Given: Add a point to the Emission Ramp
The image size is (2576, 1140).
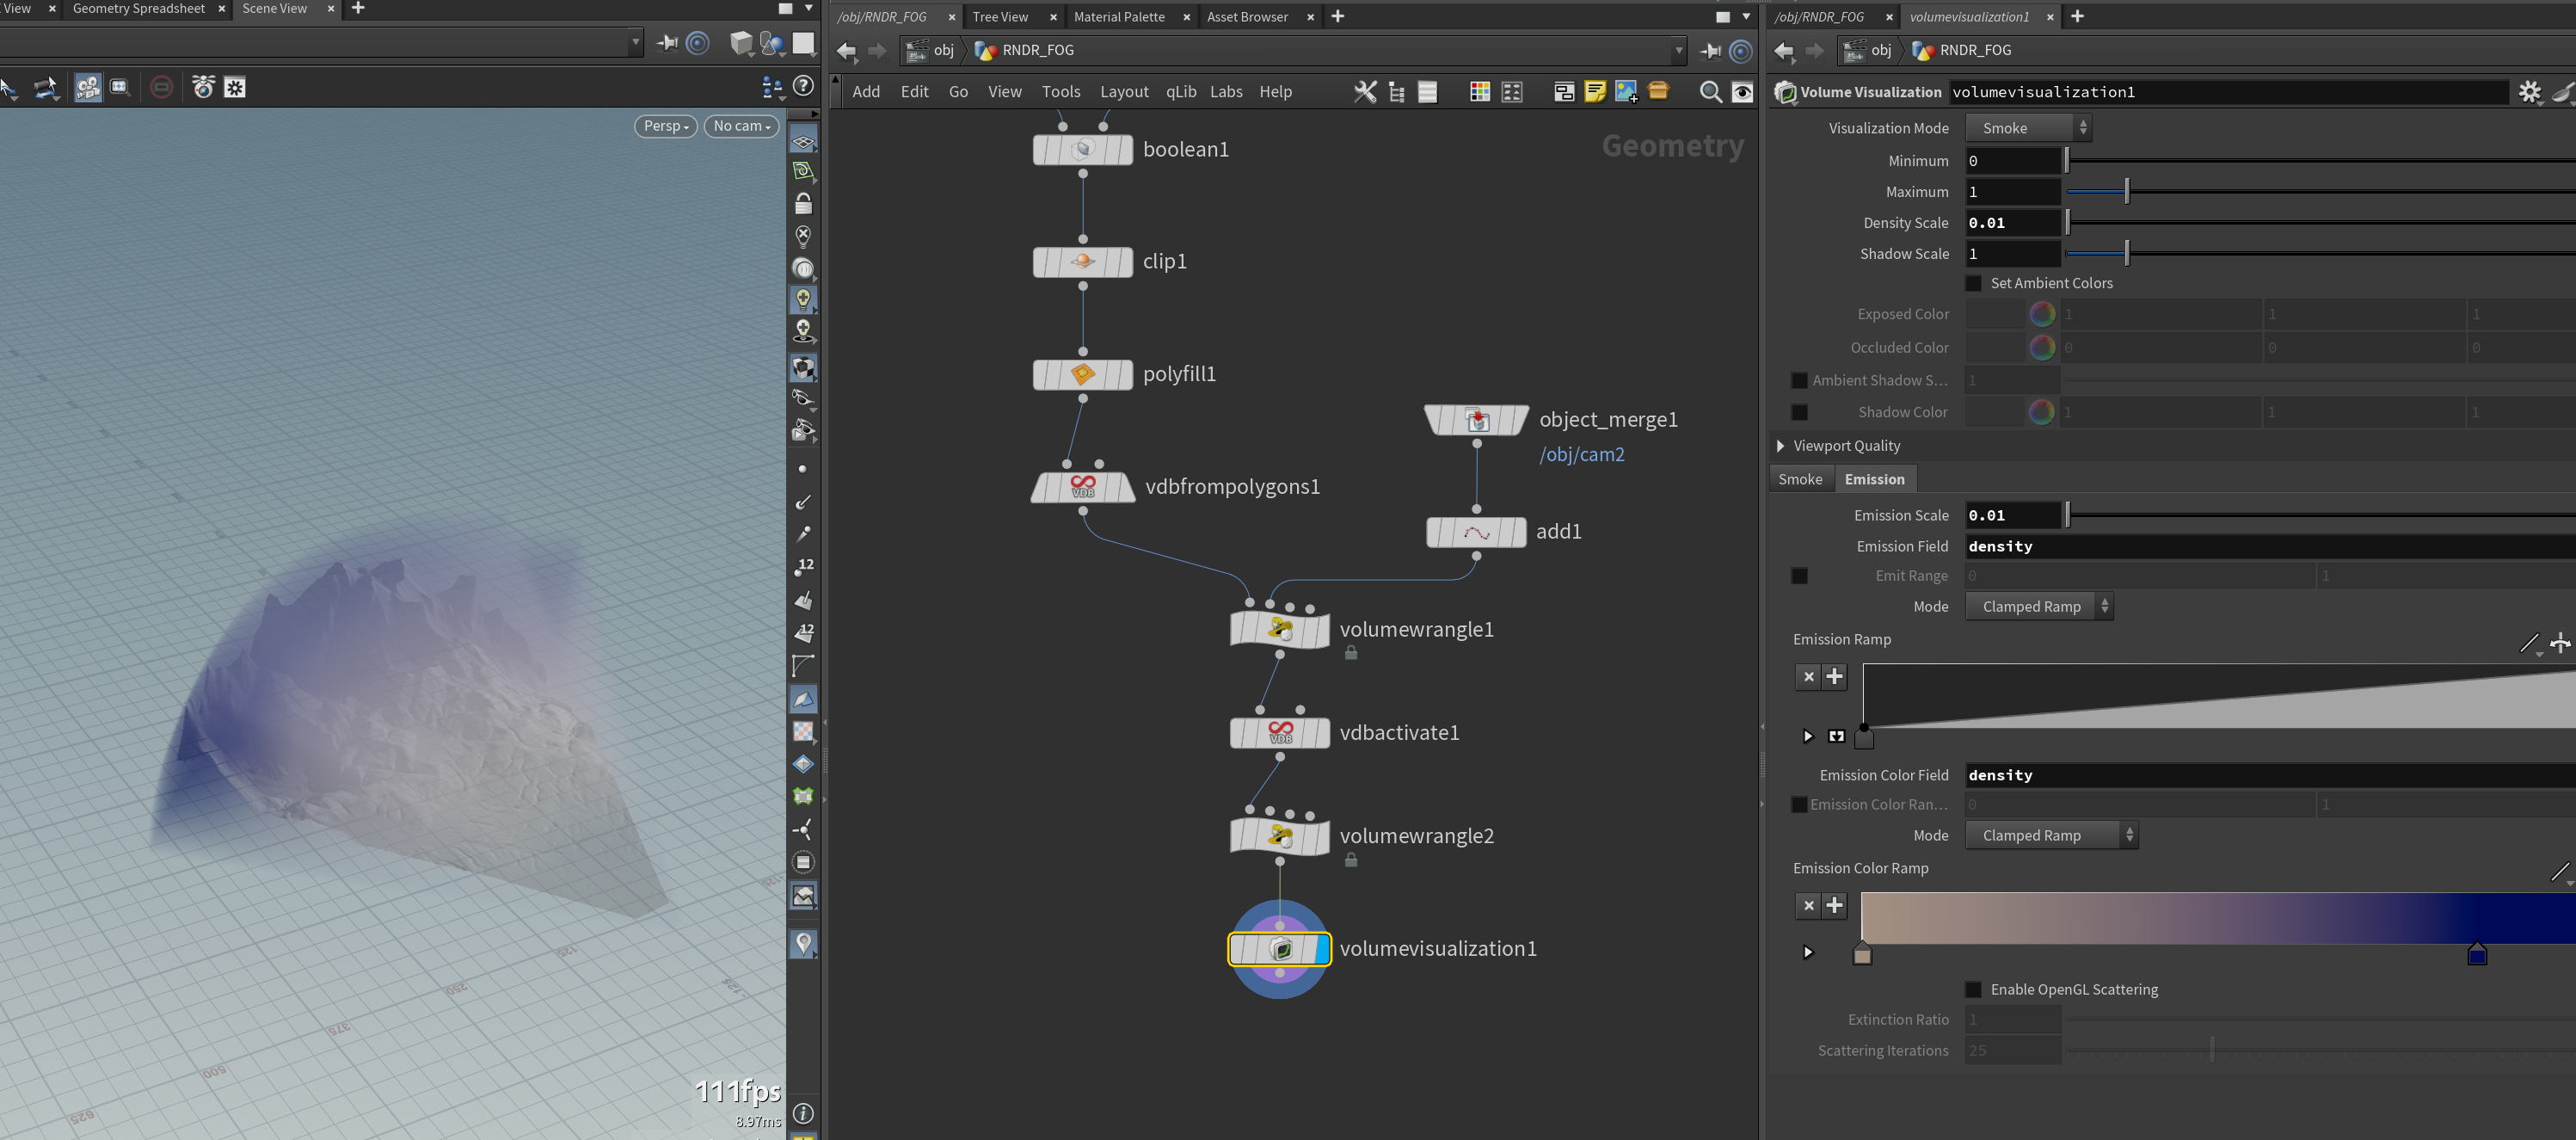Looking at the screenshot, I should point(1834,677).
